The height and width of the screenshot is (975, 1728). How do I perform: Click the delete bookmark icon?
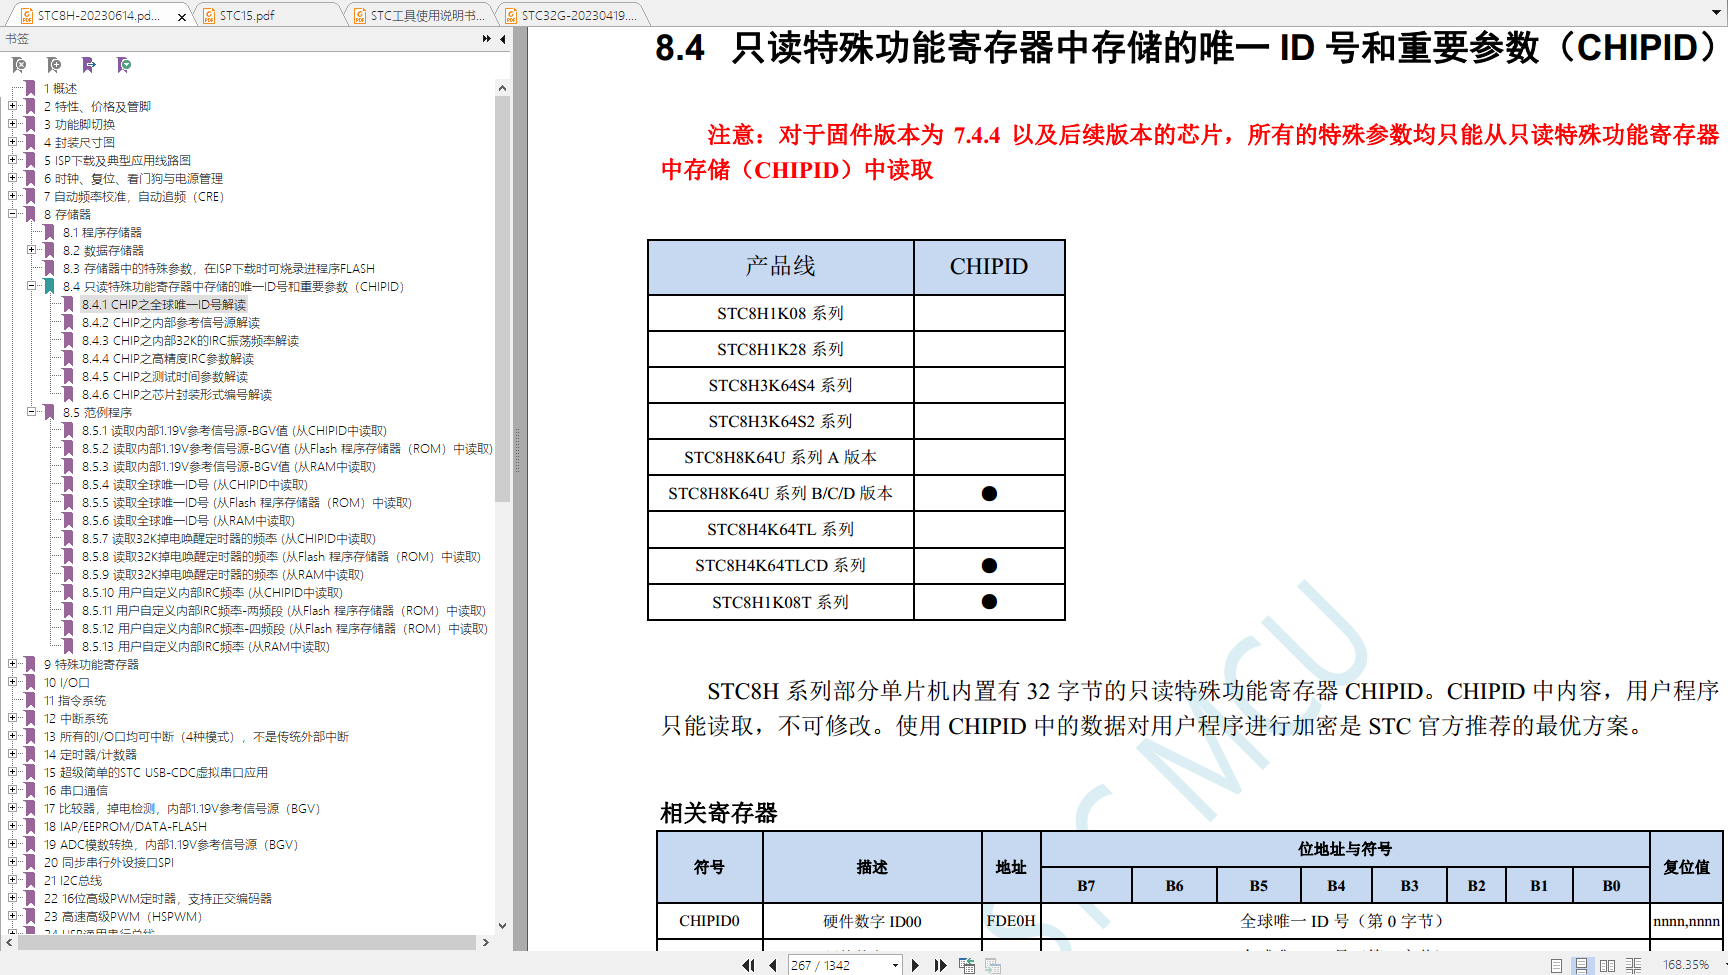pos(19,65)
